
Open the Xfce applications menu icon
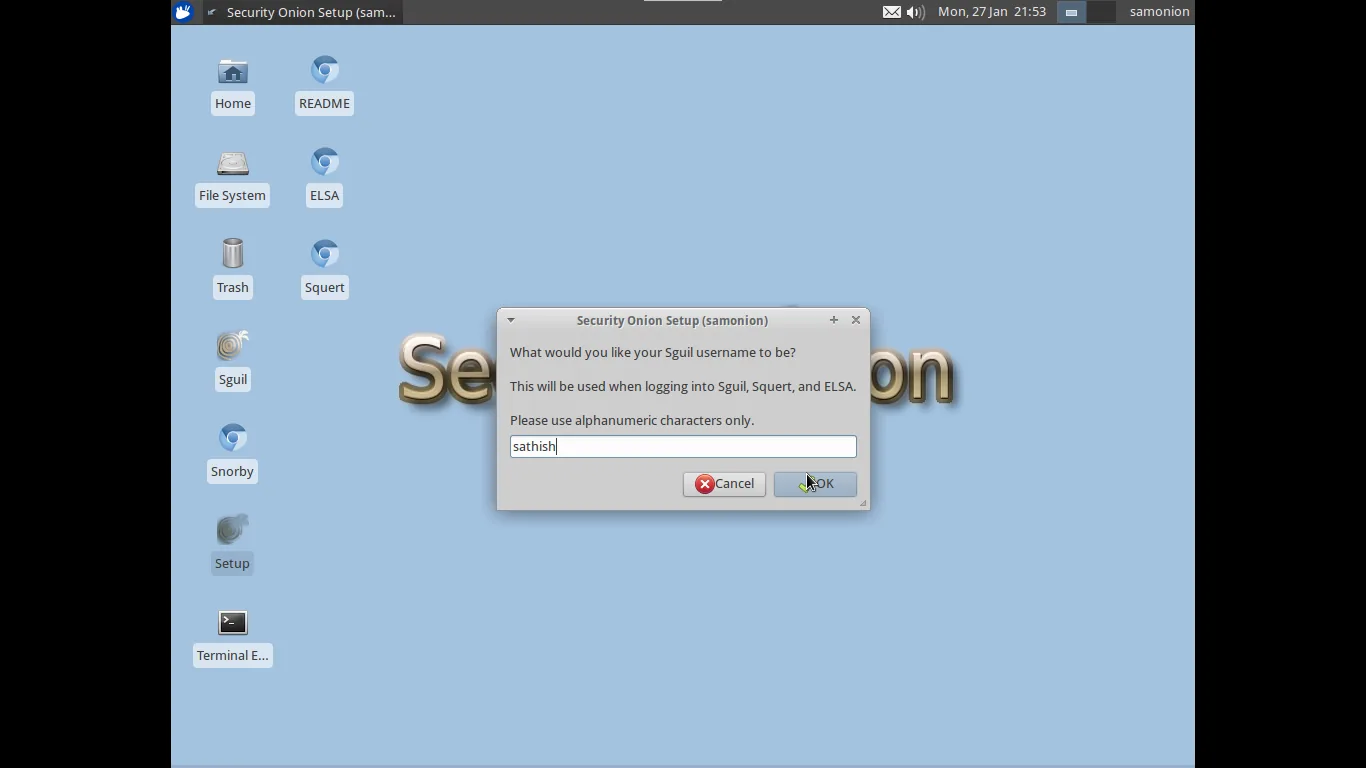[x=183, y=12]
